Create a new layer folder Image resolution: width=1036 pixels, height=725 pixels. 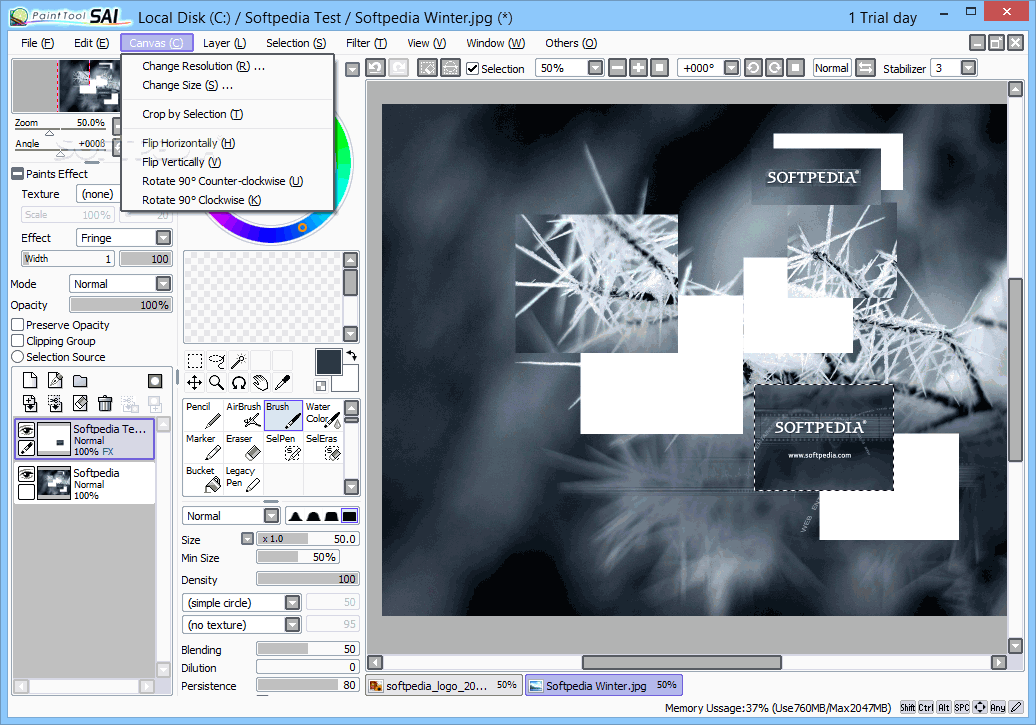point(80,381)
